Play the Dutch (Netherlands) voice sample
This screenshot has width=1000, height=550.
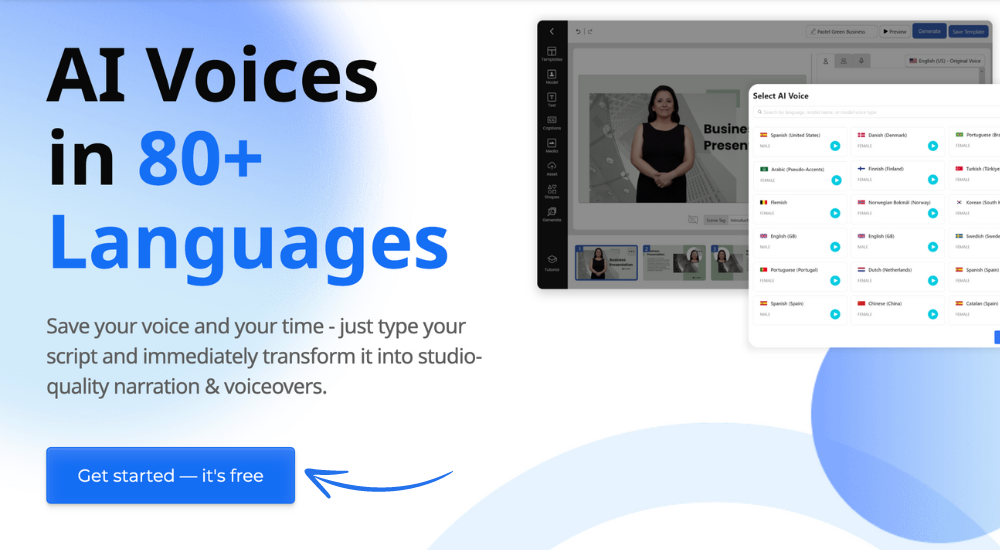coord(932,281)
